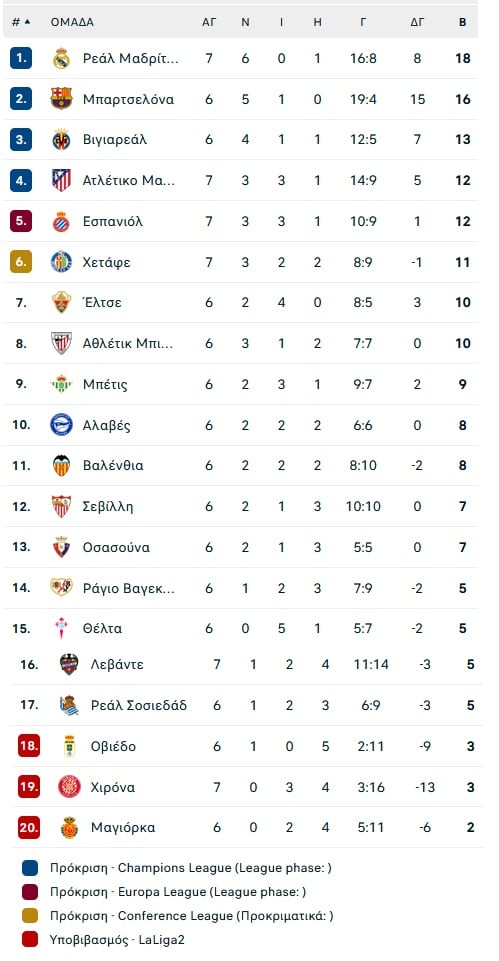The image size is (499, 961).
Task: Click the Espanyol club crest
Action: coord(61,221)
